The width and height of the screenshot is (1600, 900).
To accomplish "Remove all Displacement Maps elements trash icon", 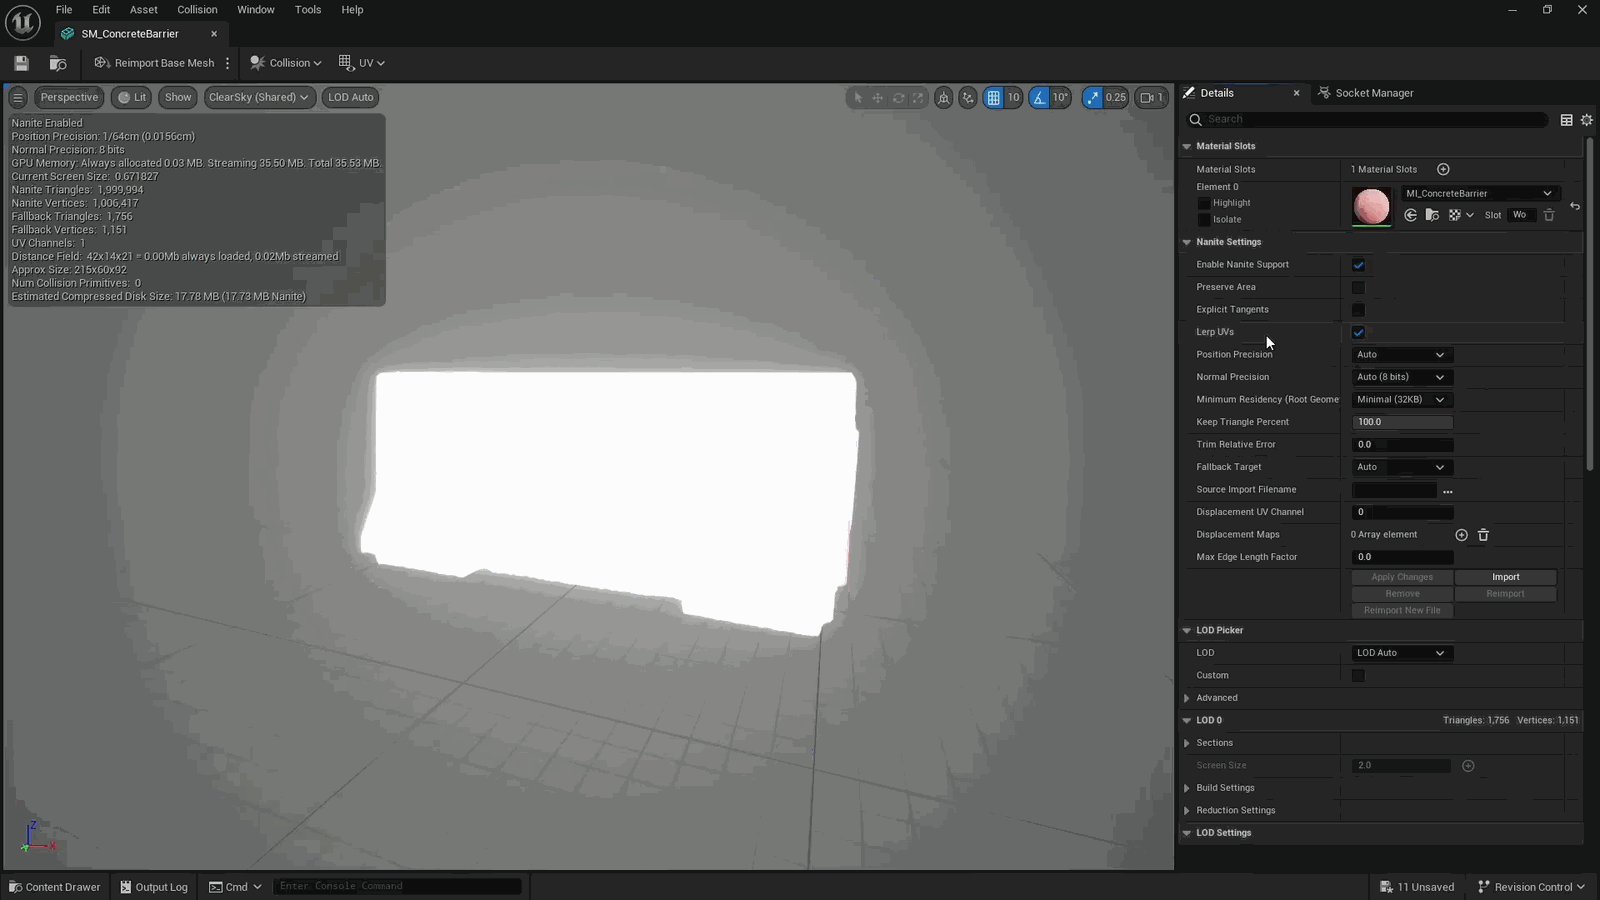I will click(1483, 535).
